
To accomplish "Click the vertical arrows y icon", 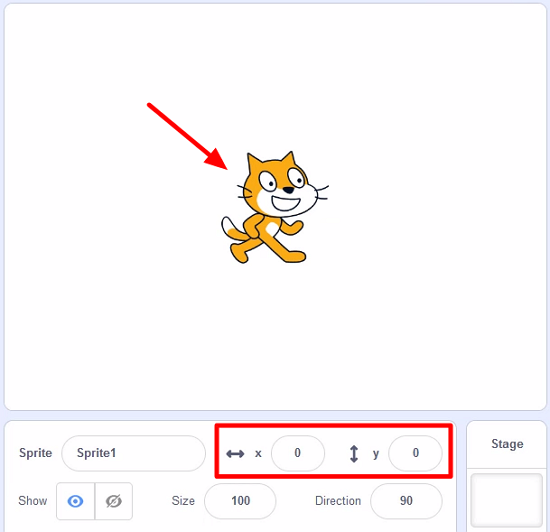I will coord(354,454).
